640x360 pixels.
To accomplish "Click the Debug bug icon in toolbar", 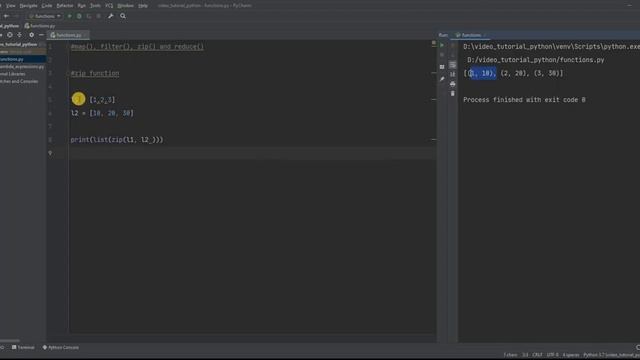I will point(79,16).
